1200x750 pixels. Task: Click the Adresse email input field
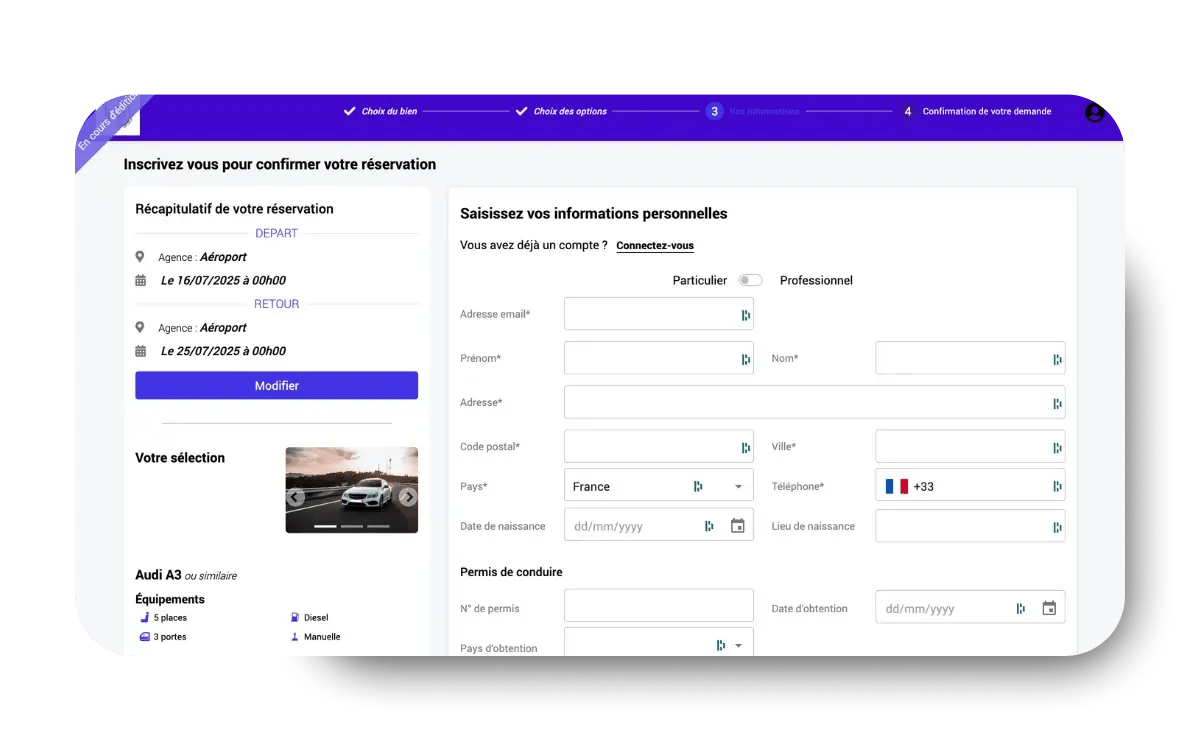(659, 314)
